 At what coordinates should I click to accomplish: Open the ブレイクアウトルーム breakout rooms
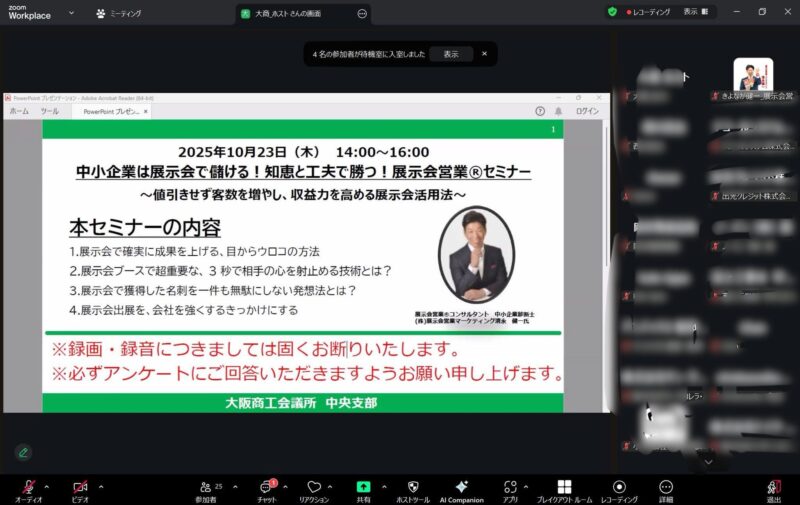coord(564,487)
